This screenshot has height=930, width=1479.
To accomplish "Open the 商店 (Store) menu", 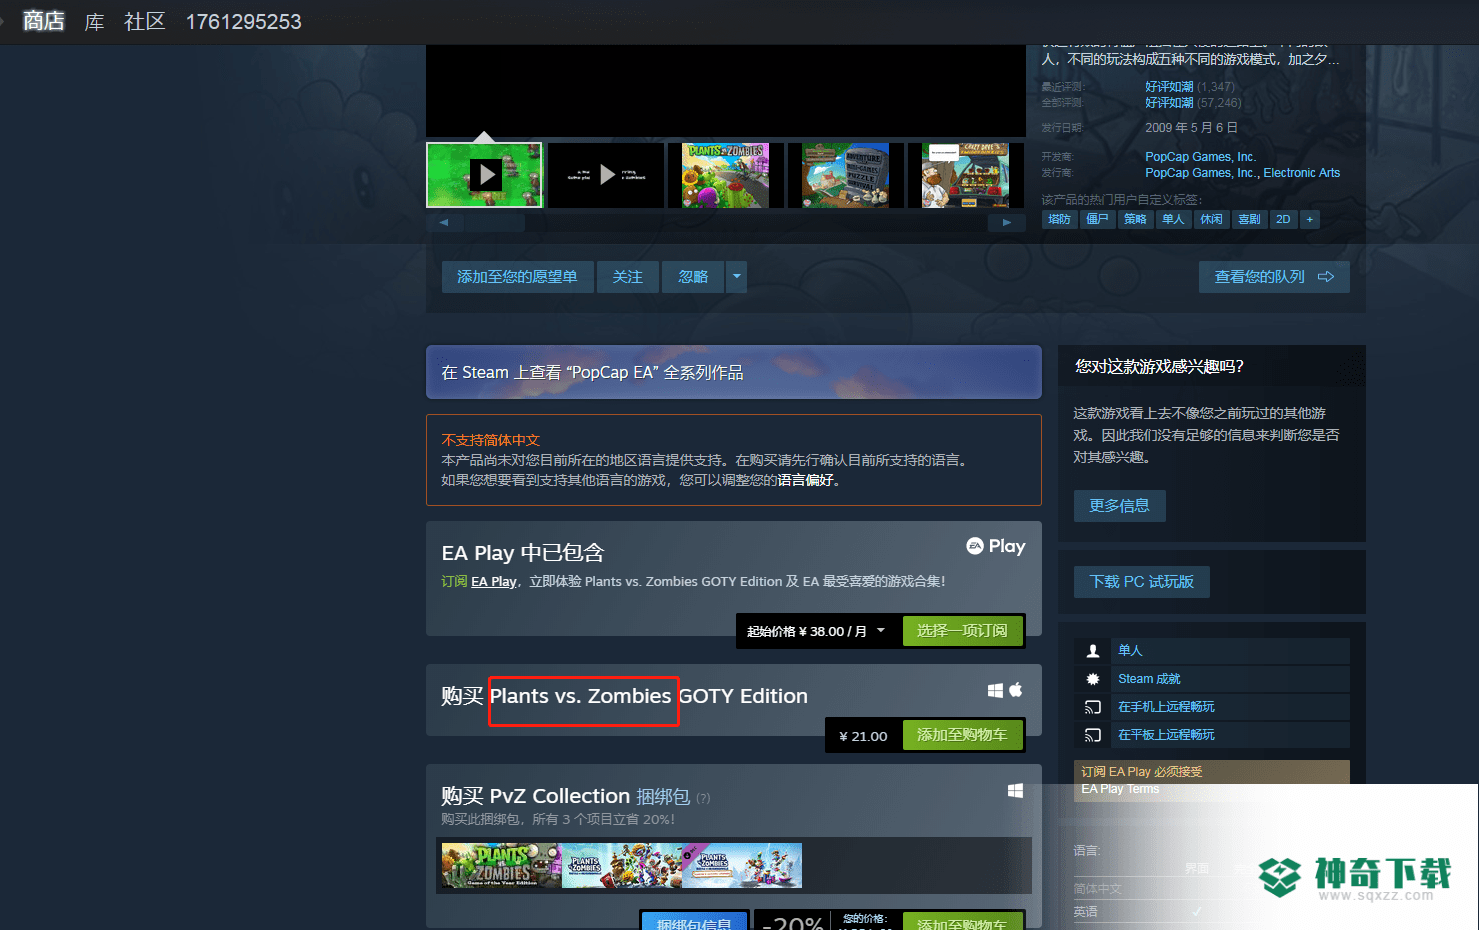I will click(43, 21).
